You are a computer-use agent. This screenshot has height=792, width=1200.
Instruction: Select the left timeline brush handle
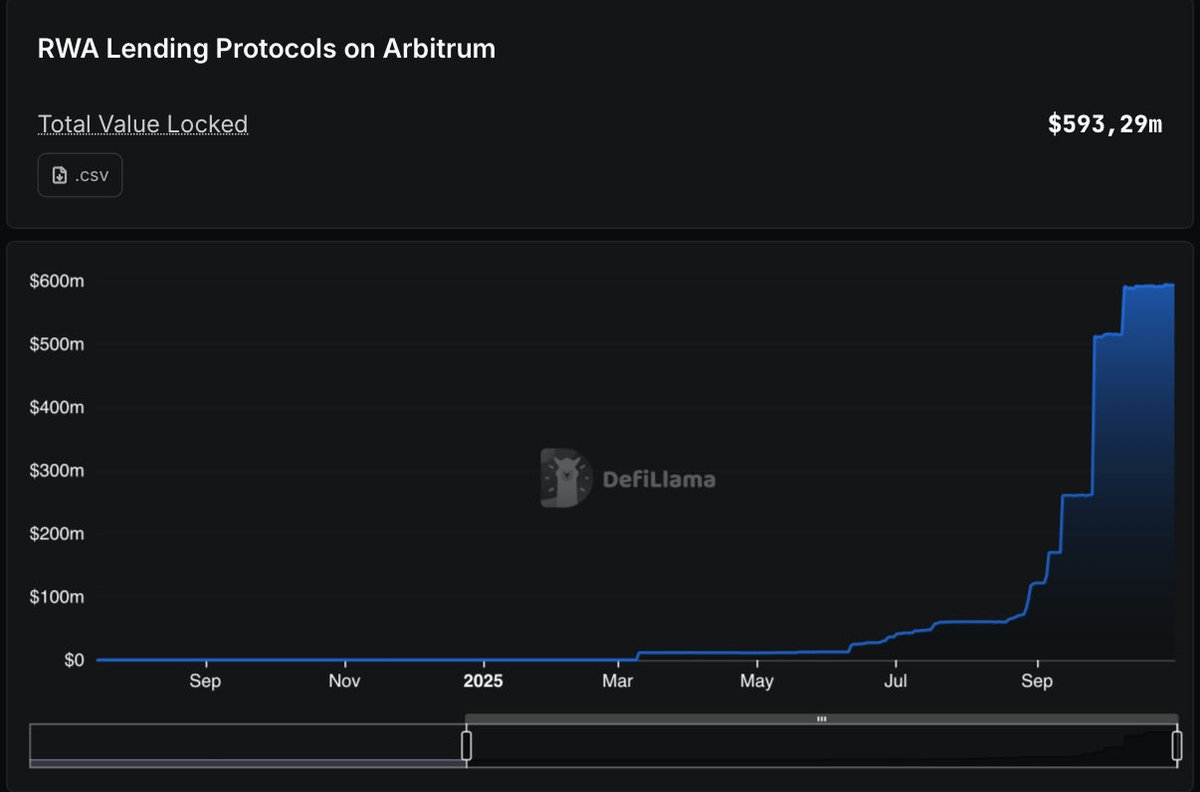coord(466,744)
